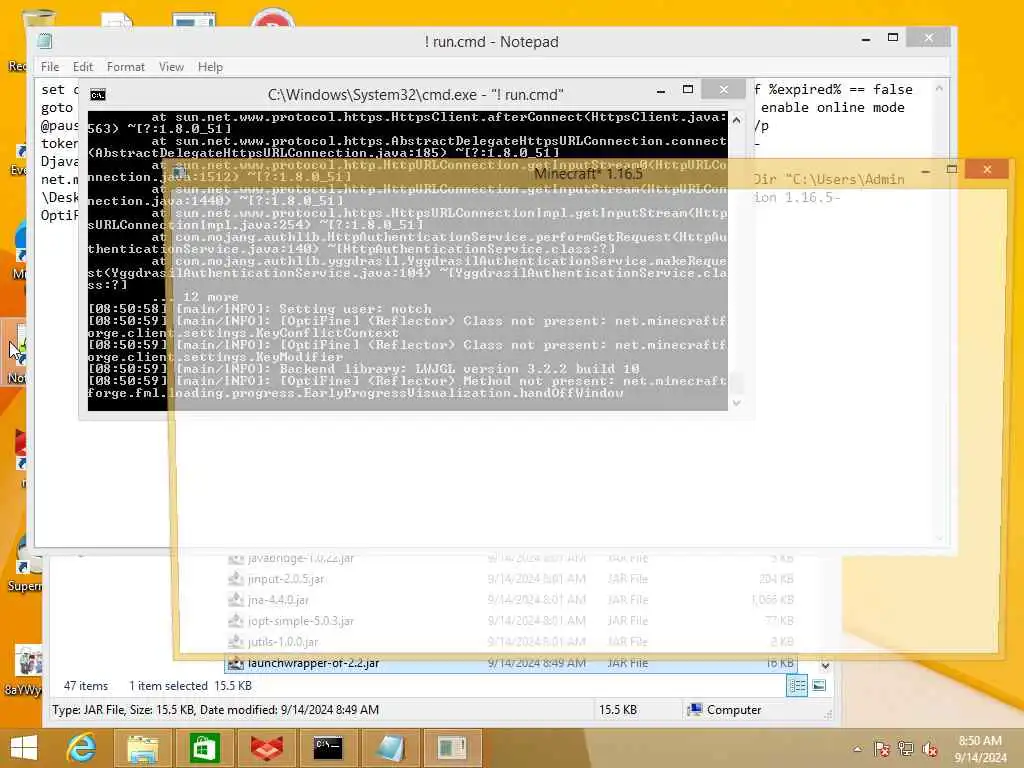
Task: Select jinput-2.0.5.jar file row
Action: (x=511, y=579)
